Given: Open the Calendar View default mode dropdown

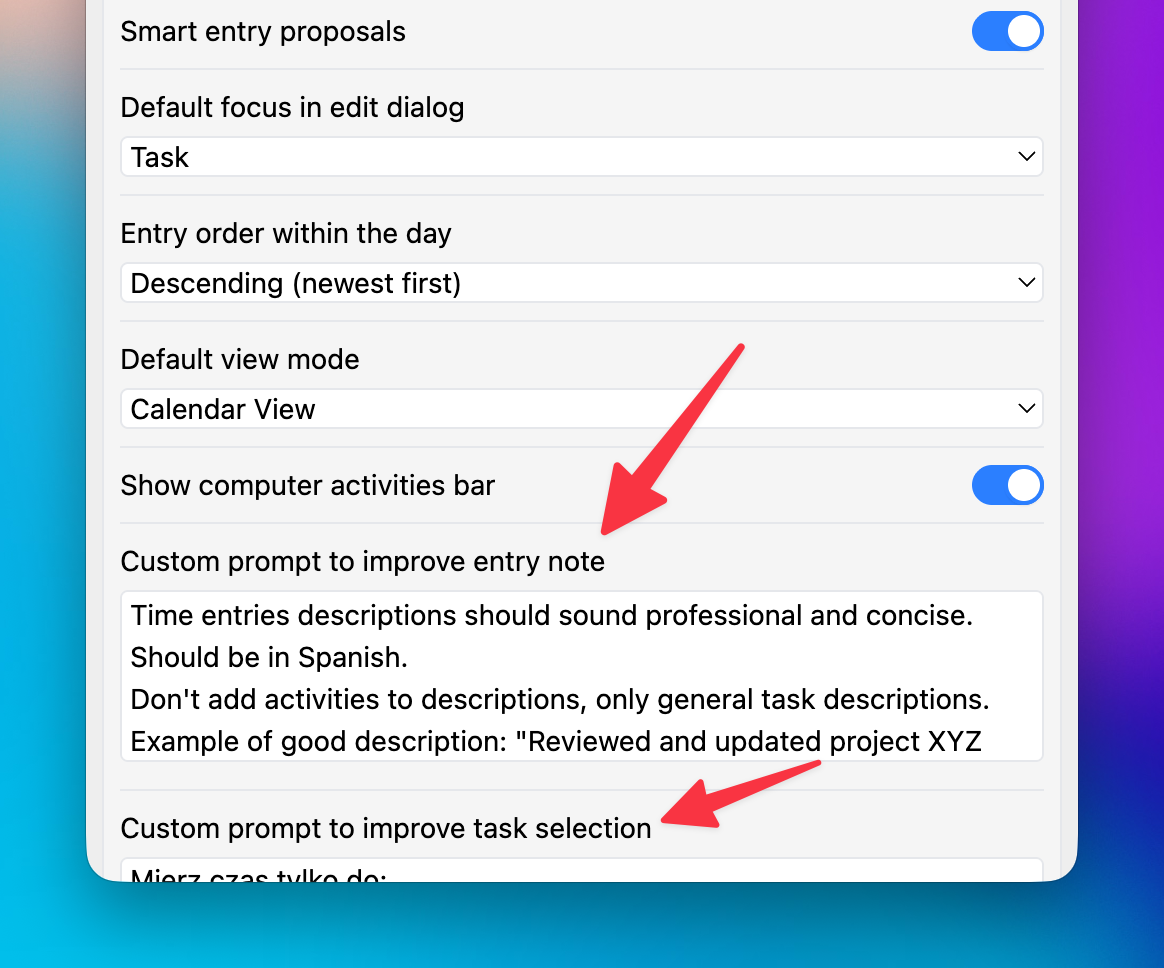Looking at the screenshot, I should 581,408.
